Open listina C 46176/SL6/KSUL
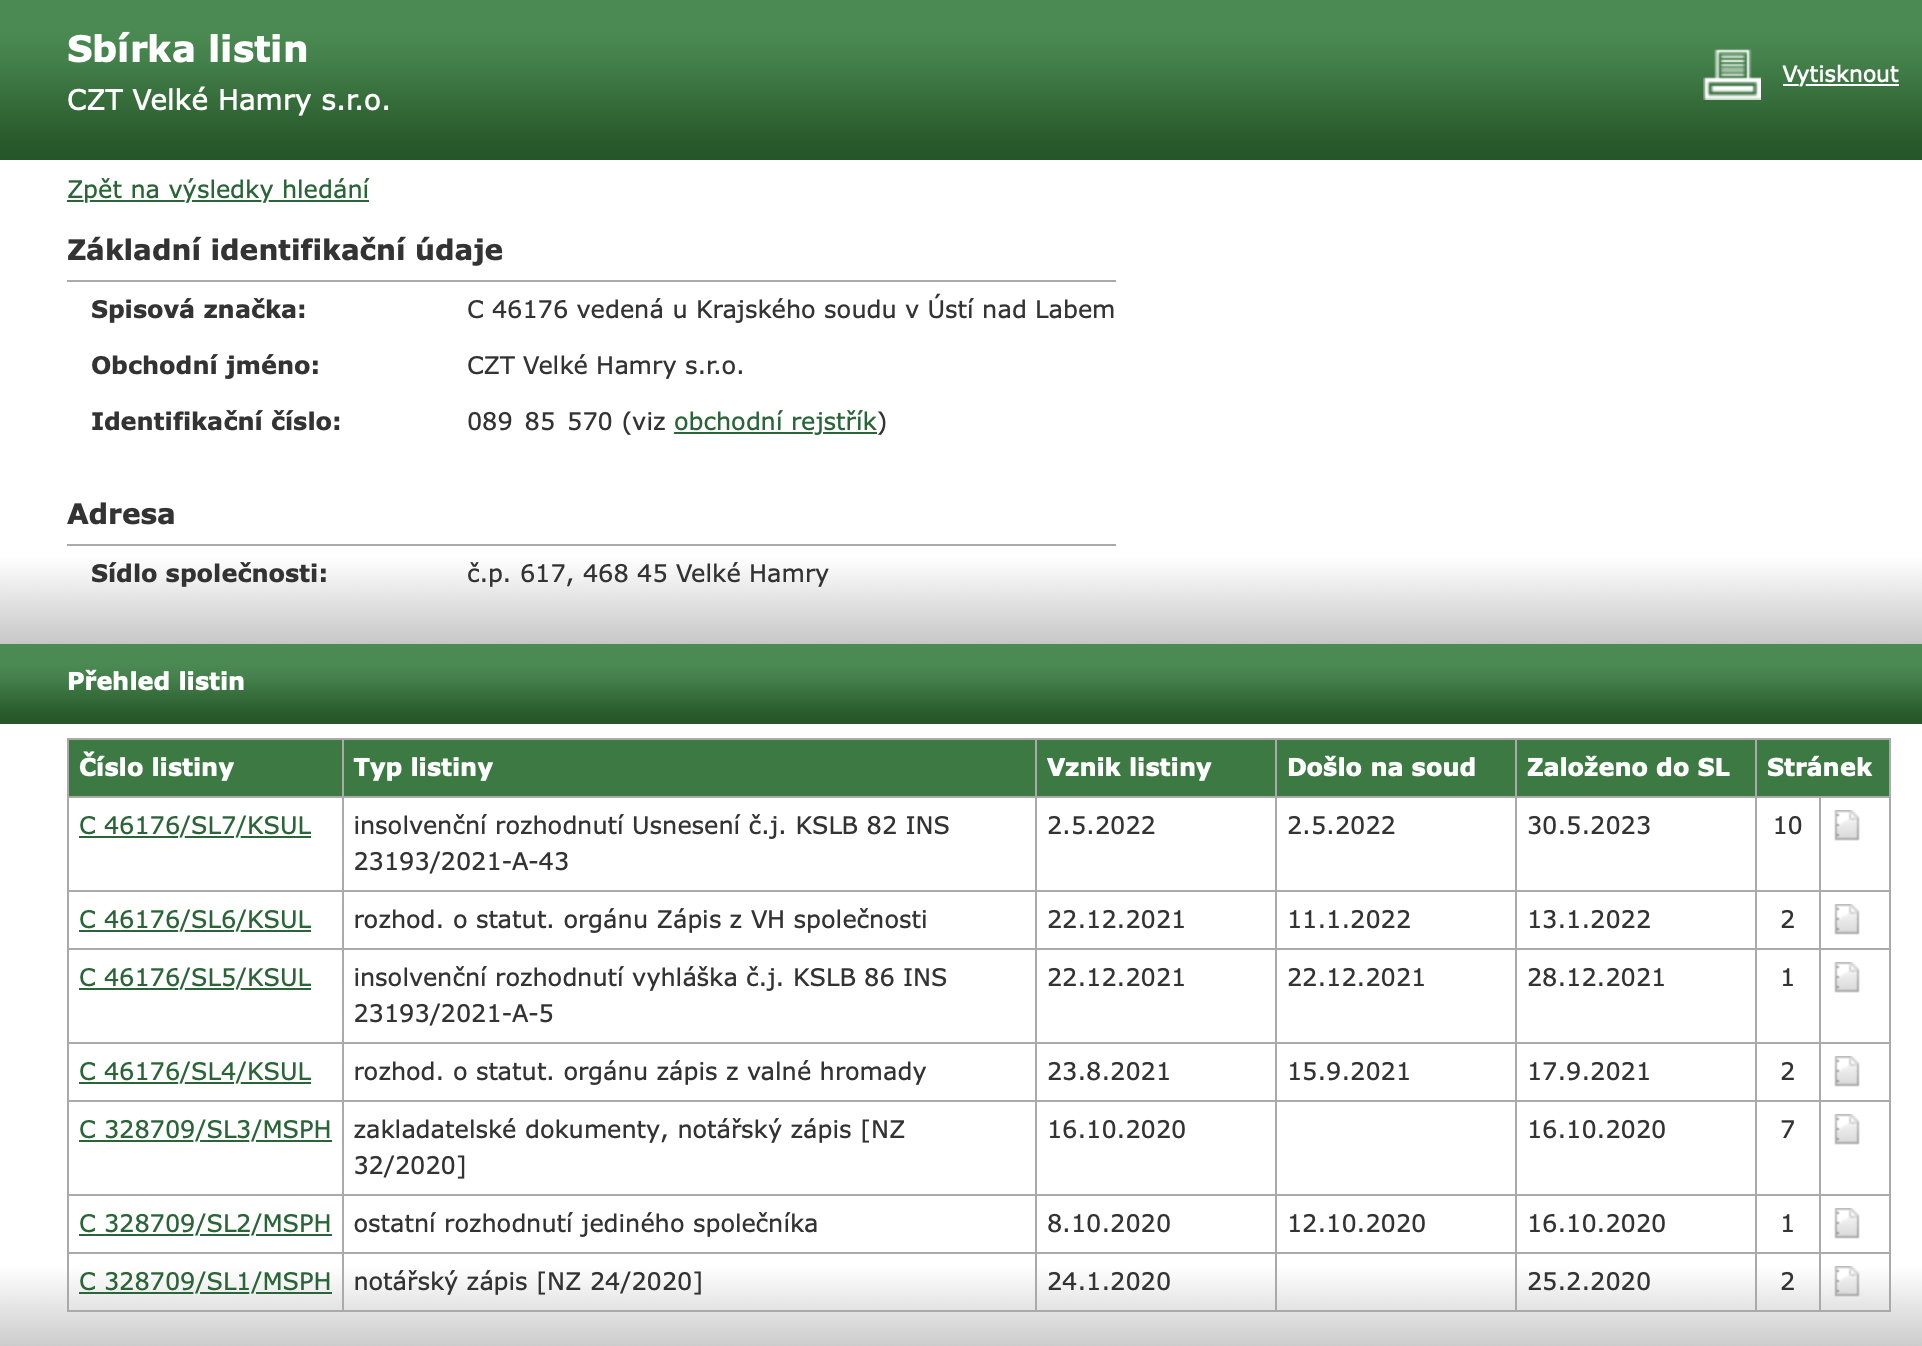This screenshot has height=1346, width=1922. [x=195, y=919]
